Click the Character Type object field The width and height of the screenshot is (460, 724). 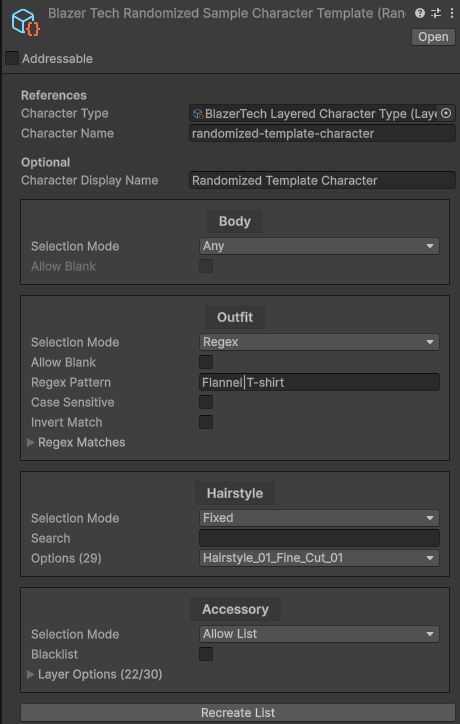tap(322, 114)
